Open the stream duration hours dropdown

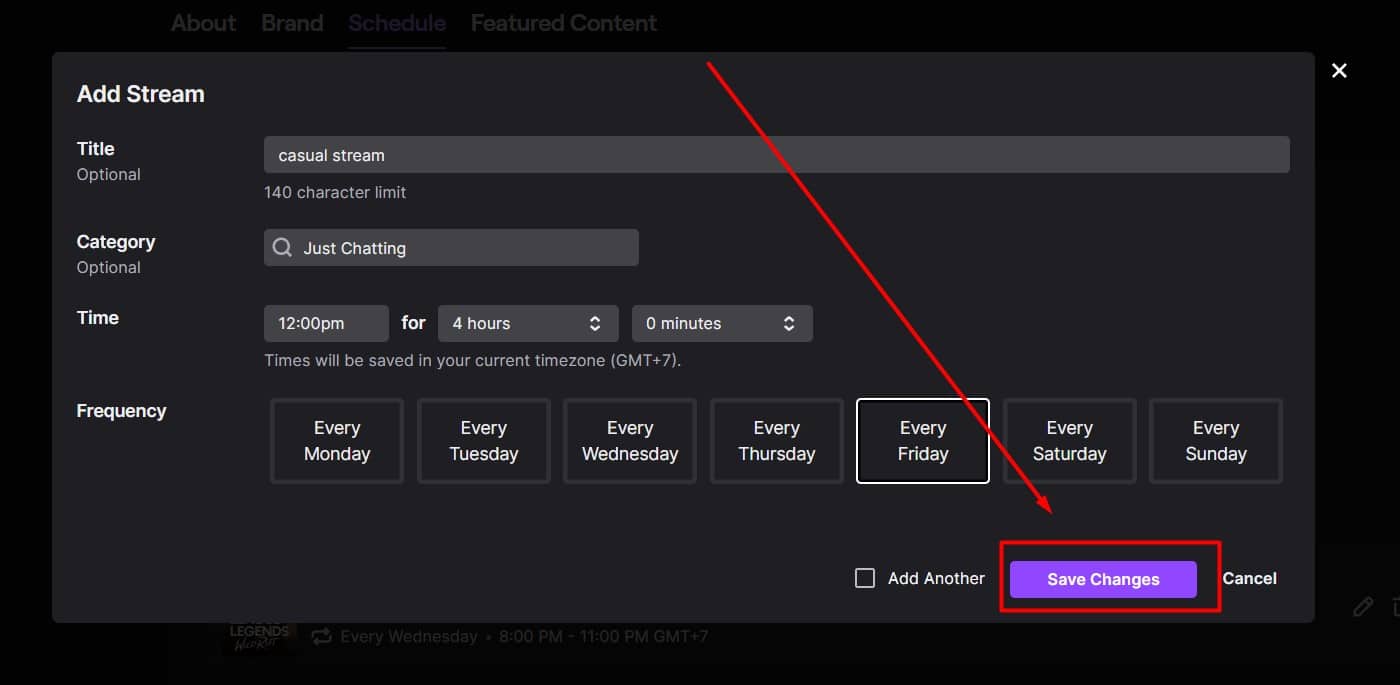[528, 323]
